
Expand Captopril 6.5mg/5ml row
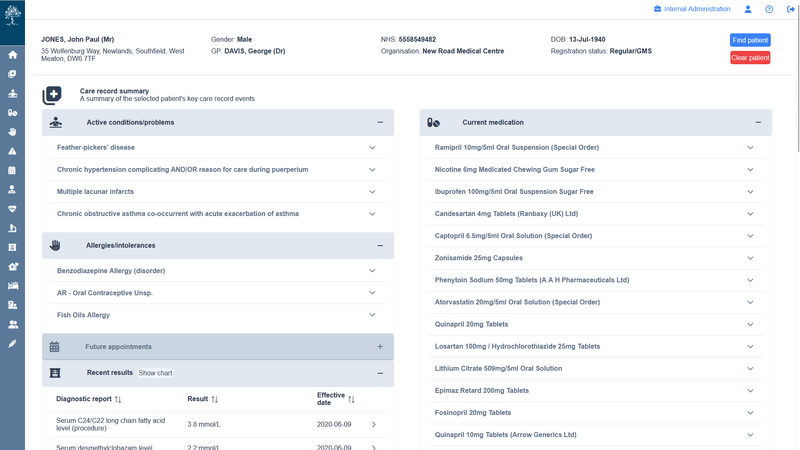pyautogui.click(x=750, y=236)
